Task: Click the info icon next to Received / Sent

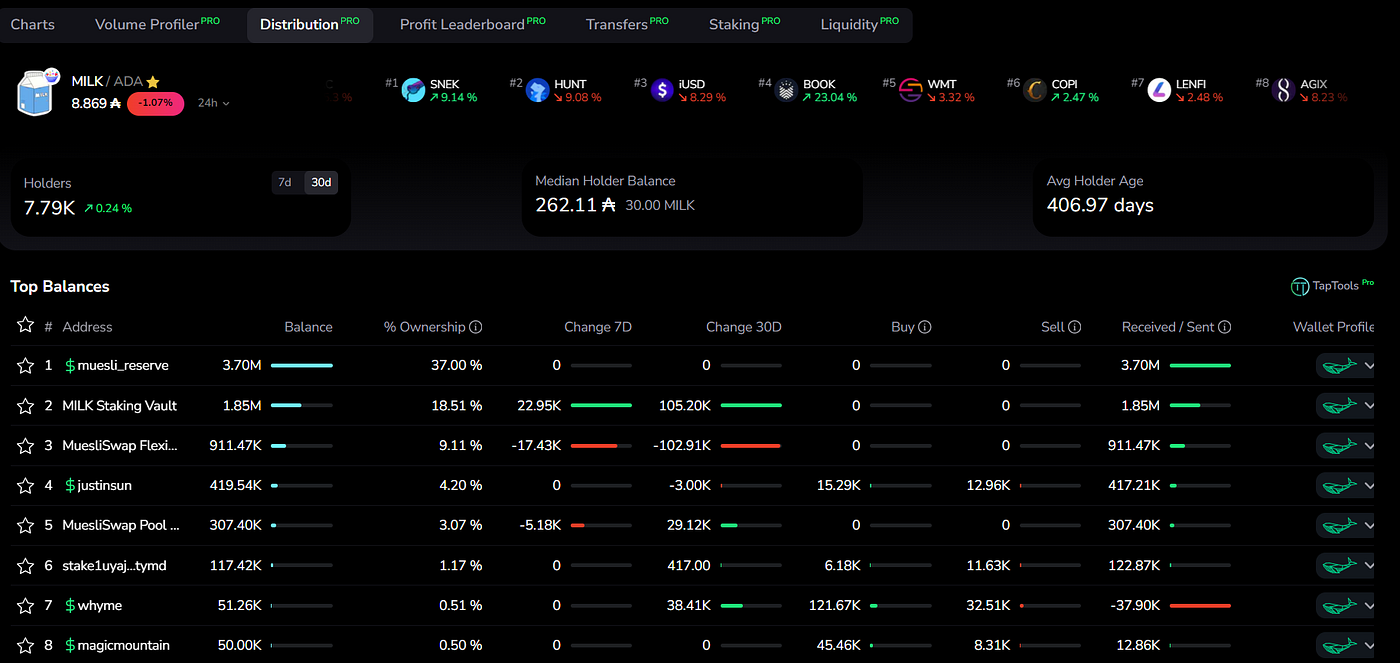Action: pyautogui.click(x=1225, y=327)
